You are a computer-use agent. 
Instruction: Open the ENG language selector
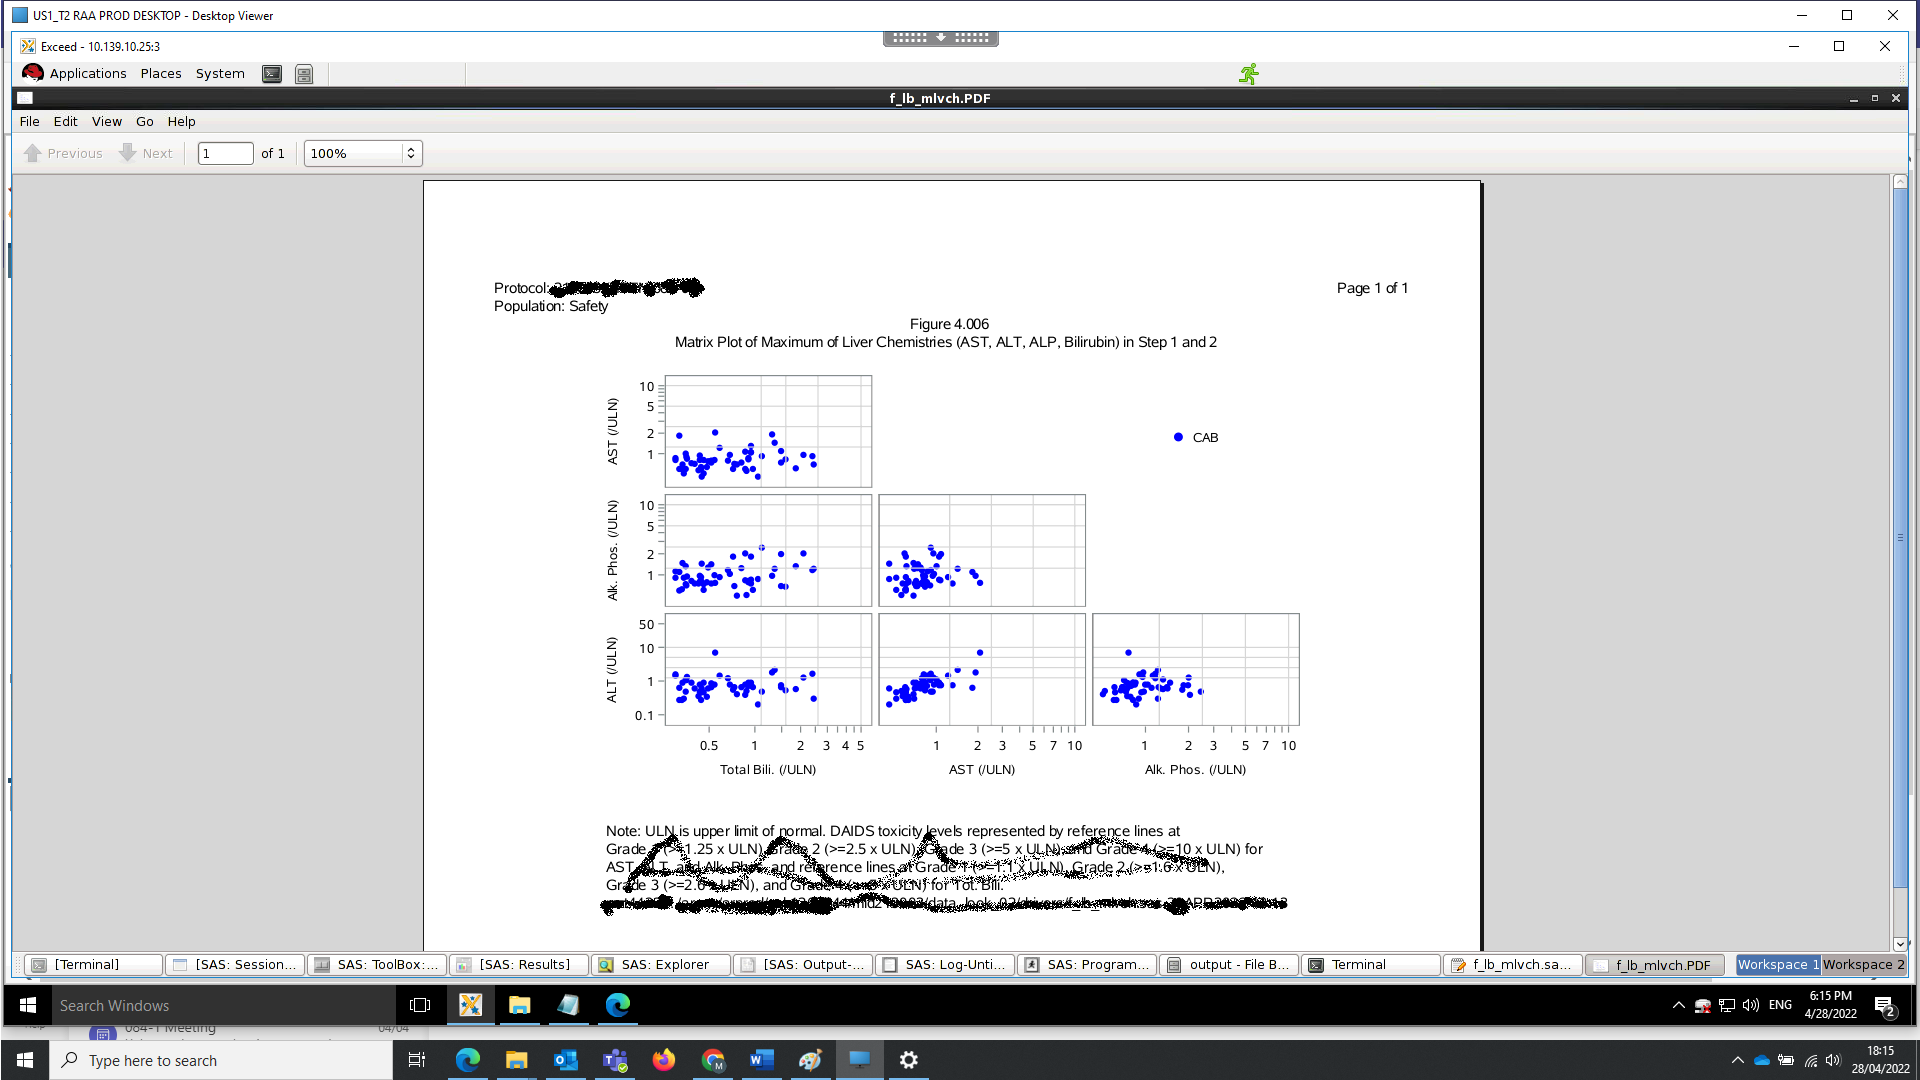(x=1780, y=1004)
